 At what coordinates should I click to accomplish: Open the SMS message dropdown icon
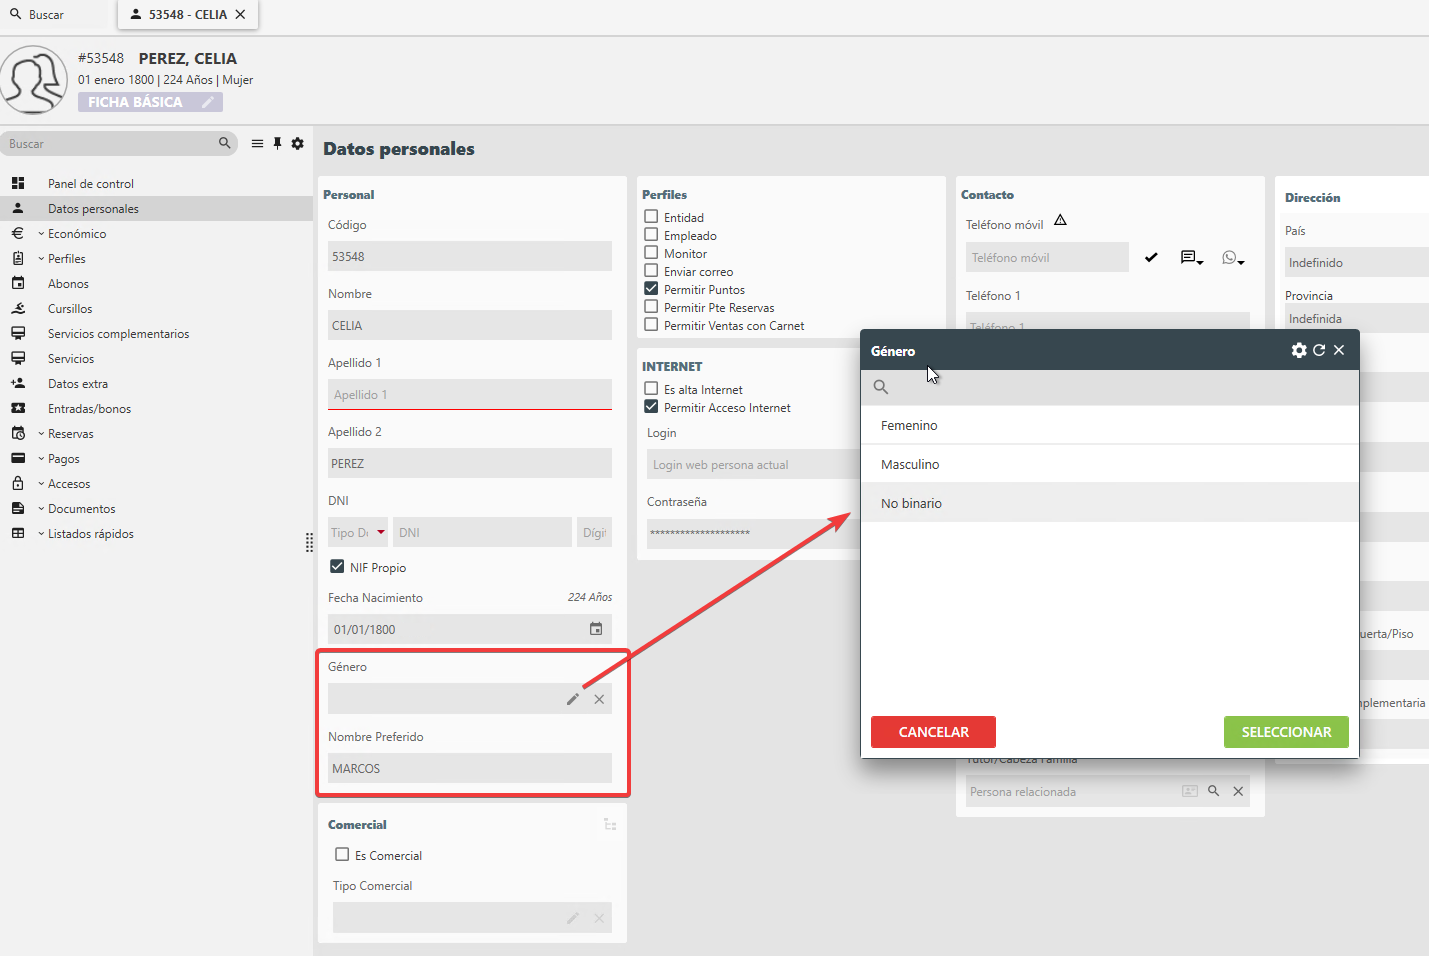pyautogui.click(x=1191, y=258)
